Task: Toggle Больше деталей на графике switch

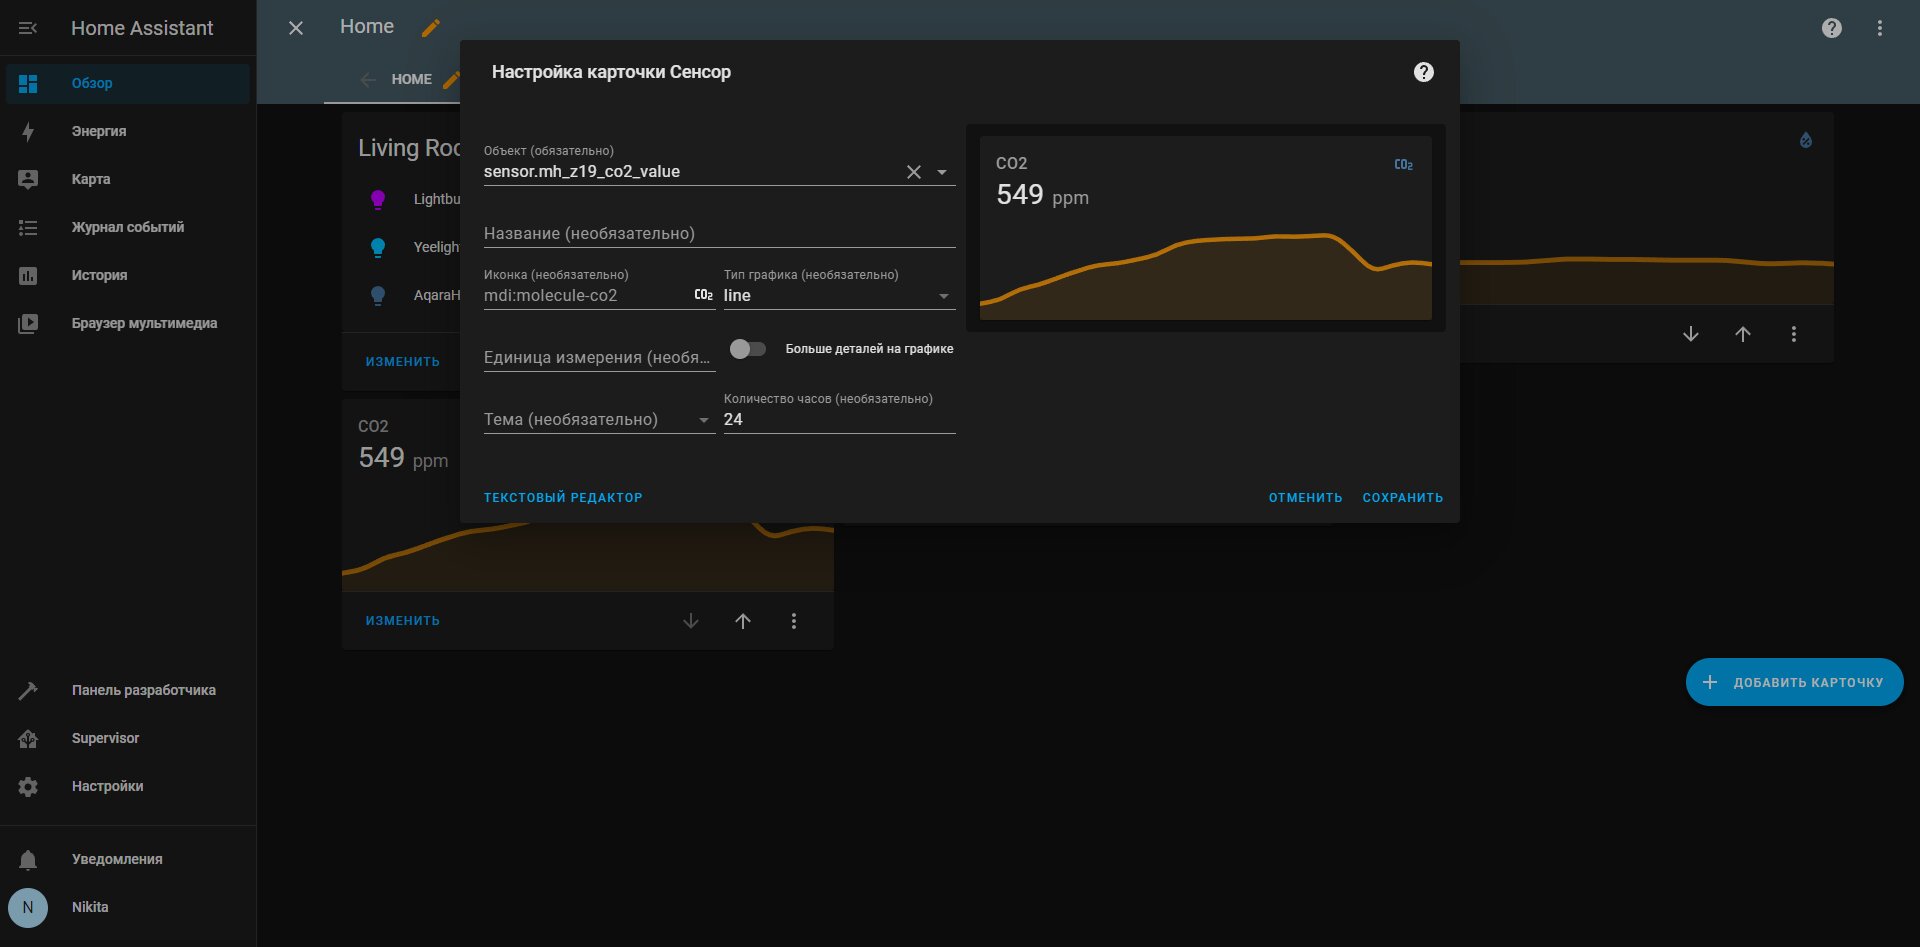Action: tap(747, 349)
